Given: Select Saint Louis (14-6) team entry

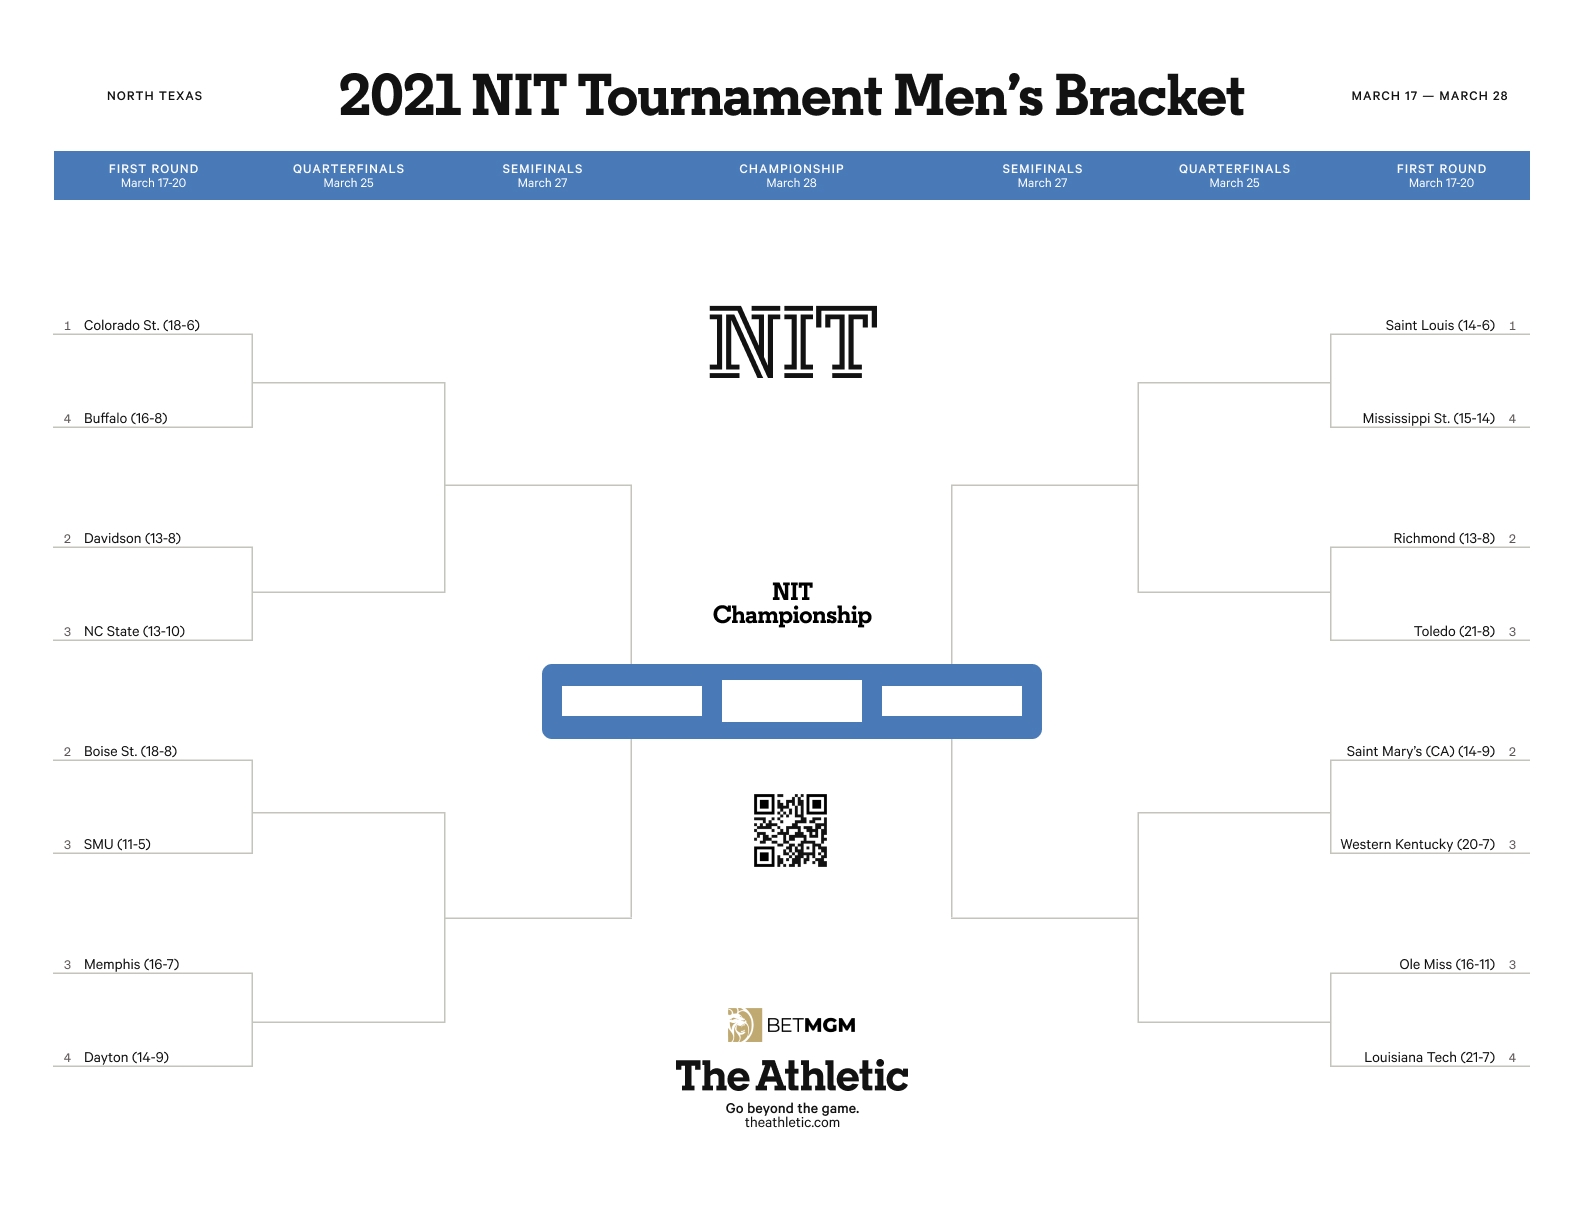Looking at the screenshot, I should pyautogui.click(x=1439, y=325).
